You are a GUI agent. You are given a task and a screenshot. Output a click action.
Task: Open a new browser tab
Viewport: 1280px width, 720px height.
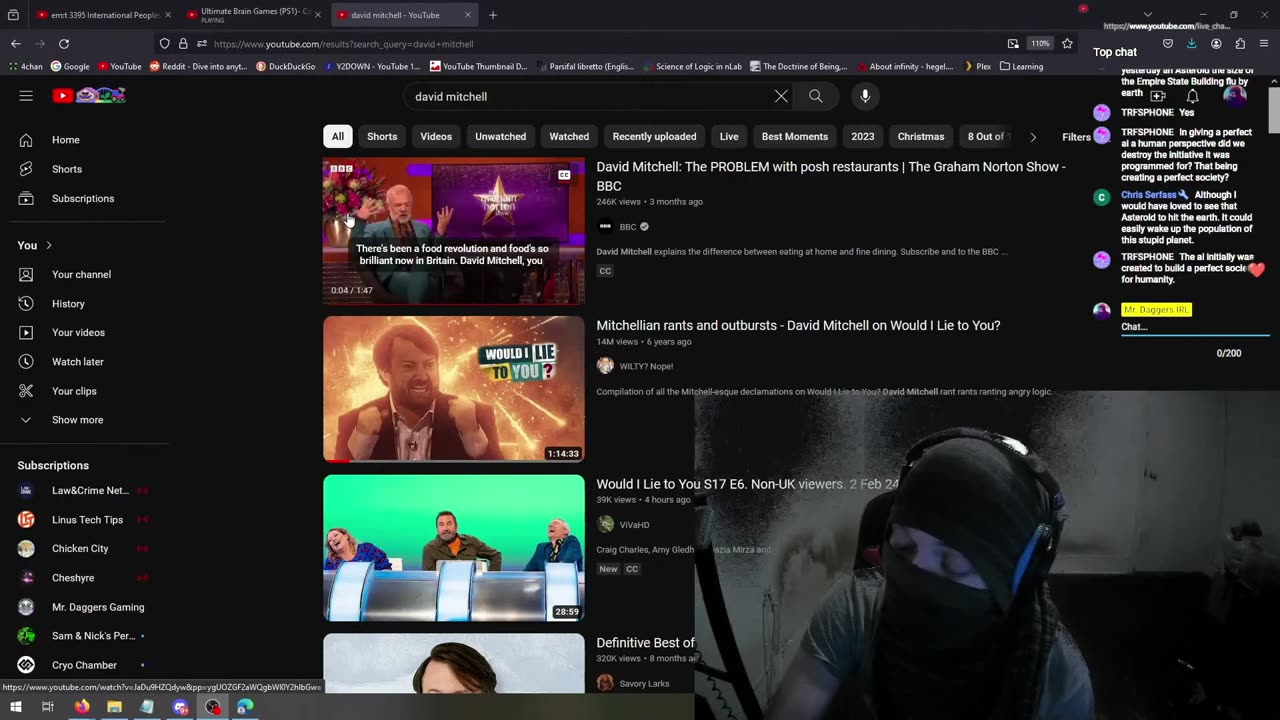[493, 15]
